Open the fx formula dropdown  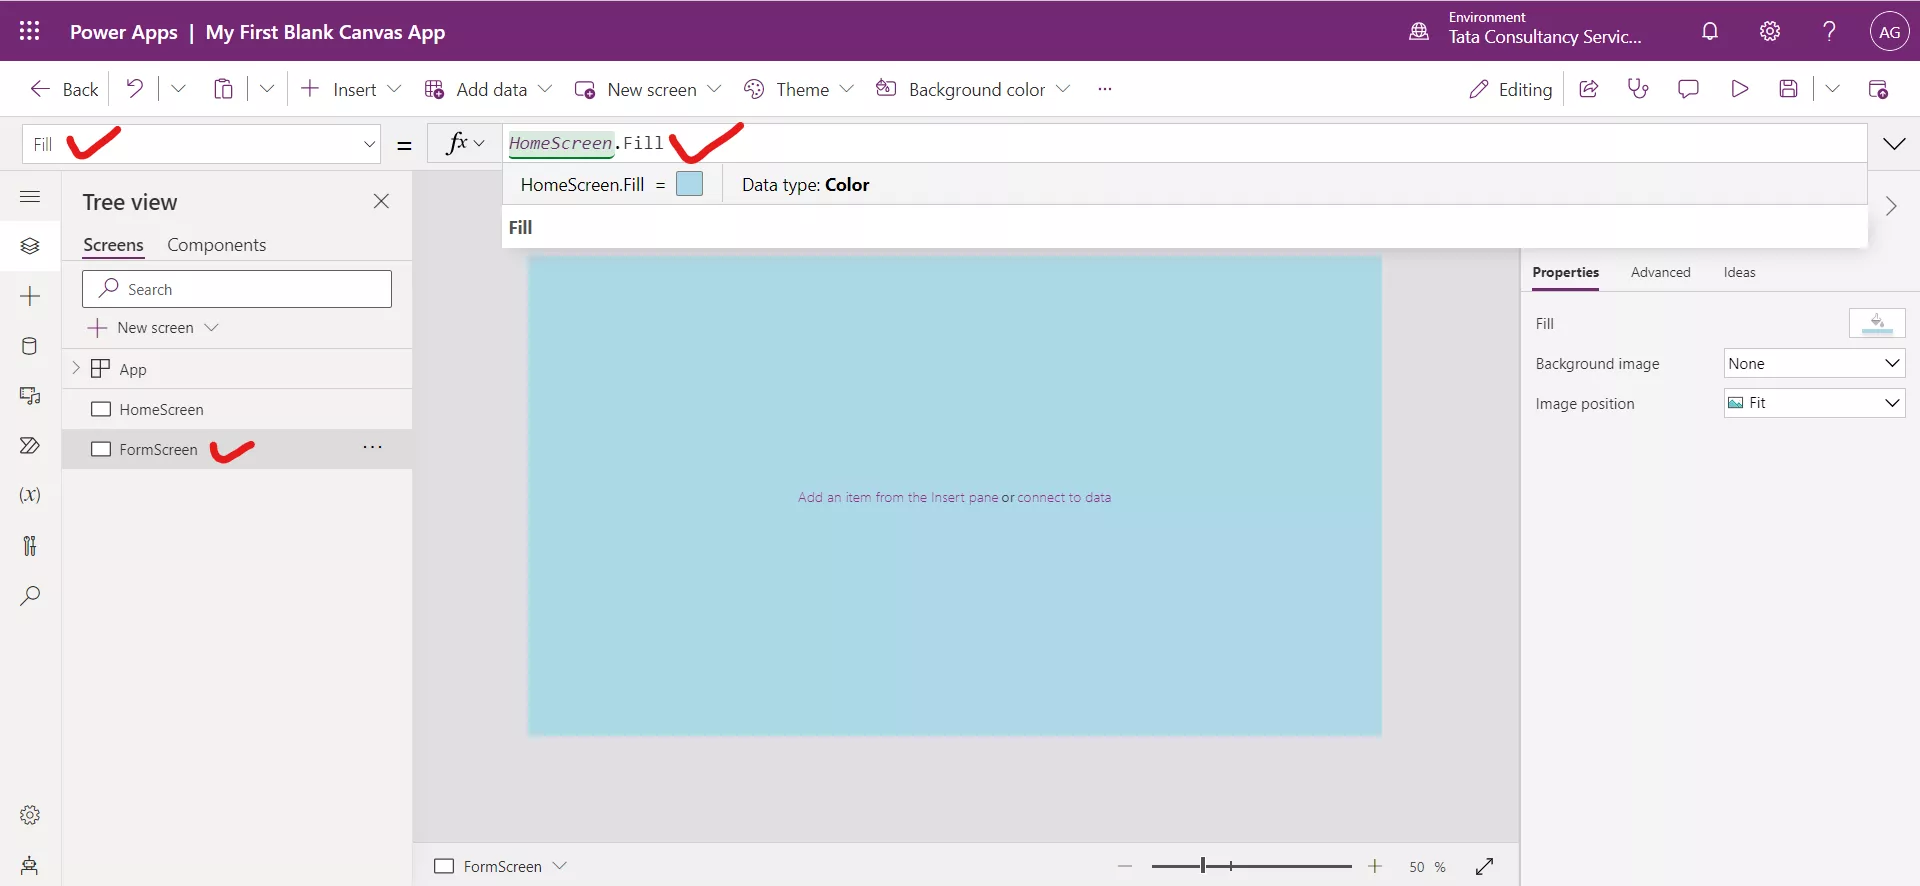465,143
